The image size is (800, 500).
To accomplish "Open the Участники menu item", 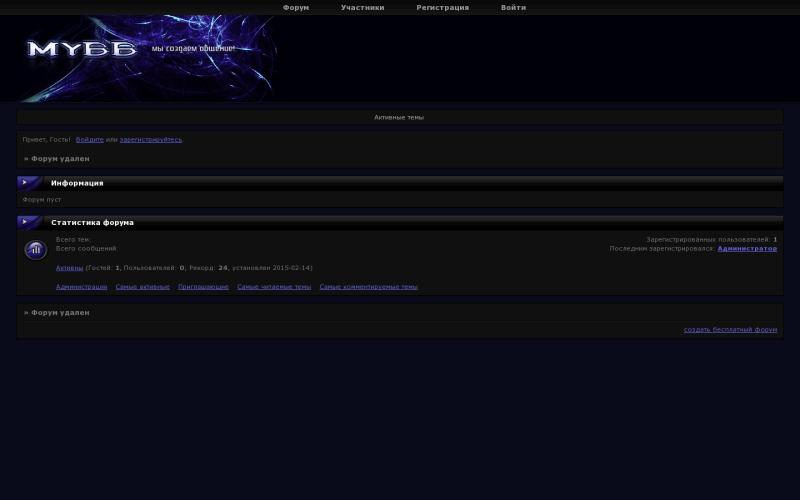I will point(362,7).
